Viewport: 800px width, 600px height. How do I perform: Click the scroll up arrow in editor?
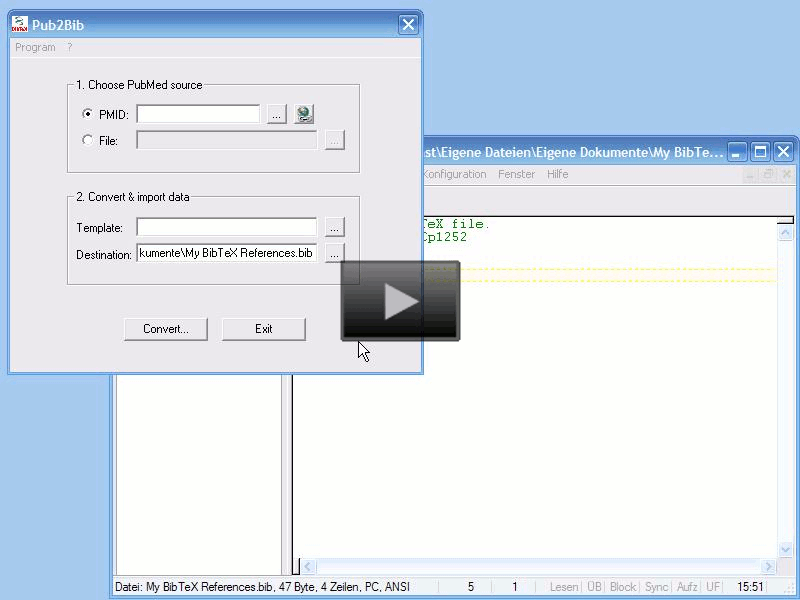coord(785,231)
